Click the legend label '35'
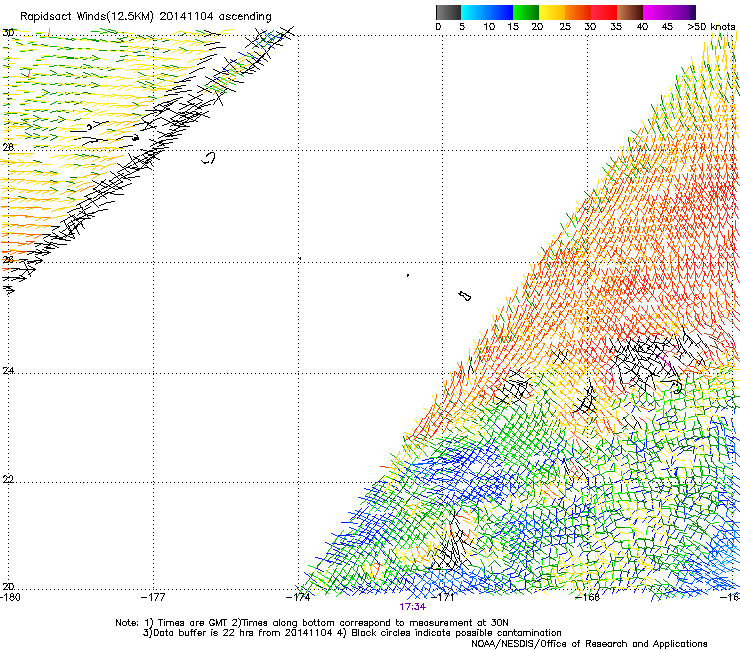740x650 pixels. [x=616, y=27]
